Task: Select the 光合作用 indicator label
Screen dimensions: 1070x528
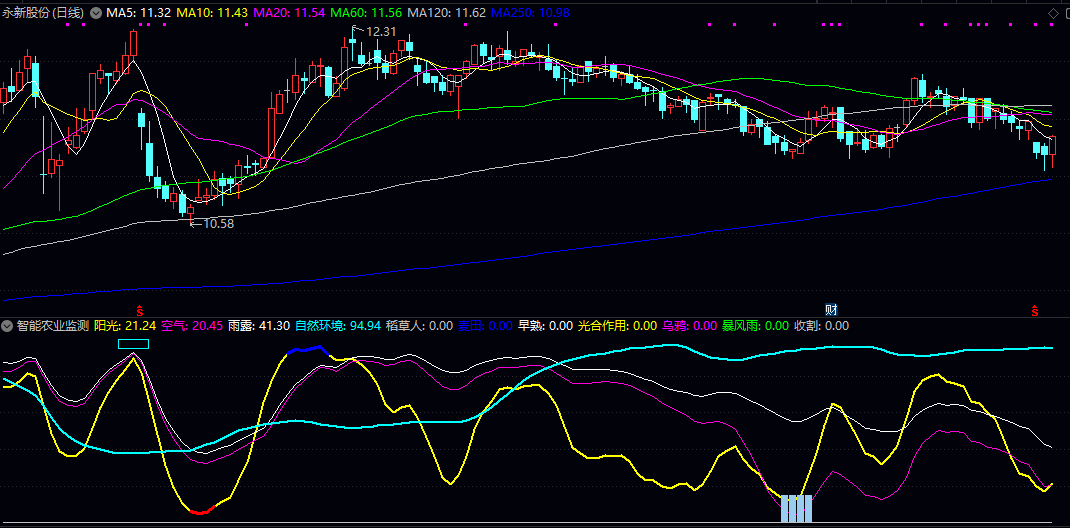Action: (618, 326)
